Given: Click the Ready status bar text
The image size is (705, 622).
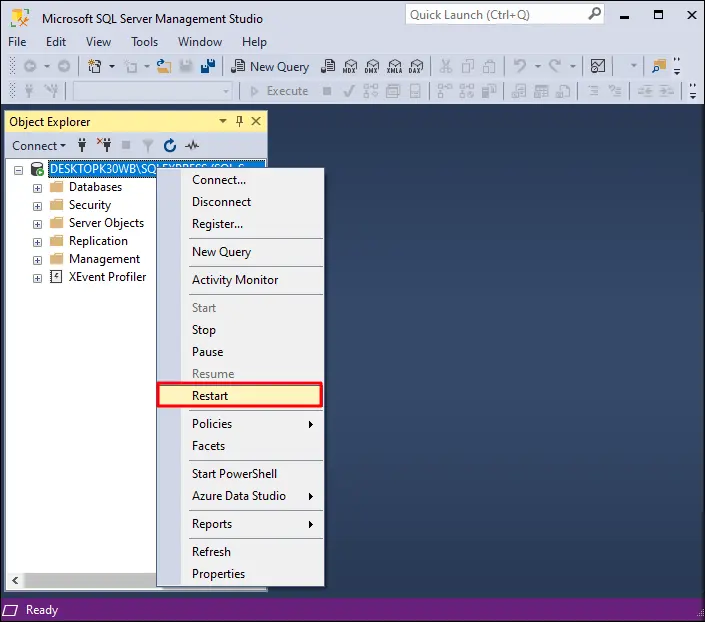Looking at the screenshot, I should (x=42, y=610).
